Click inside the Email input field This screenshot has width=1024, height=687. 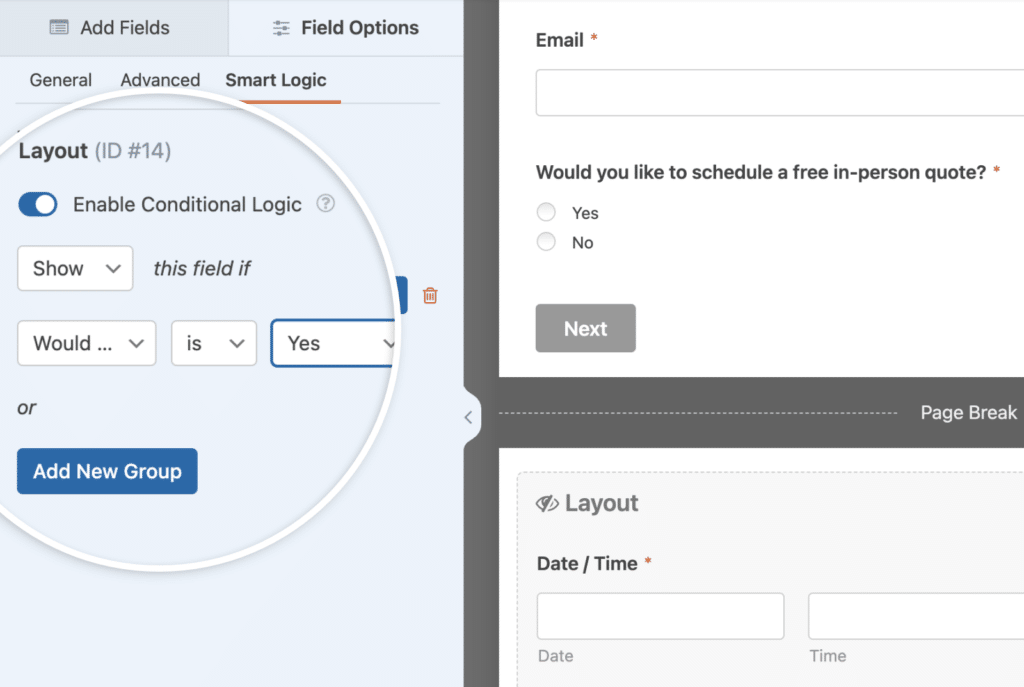point(779,92)
